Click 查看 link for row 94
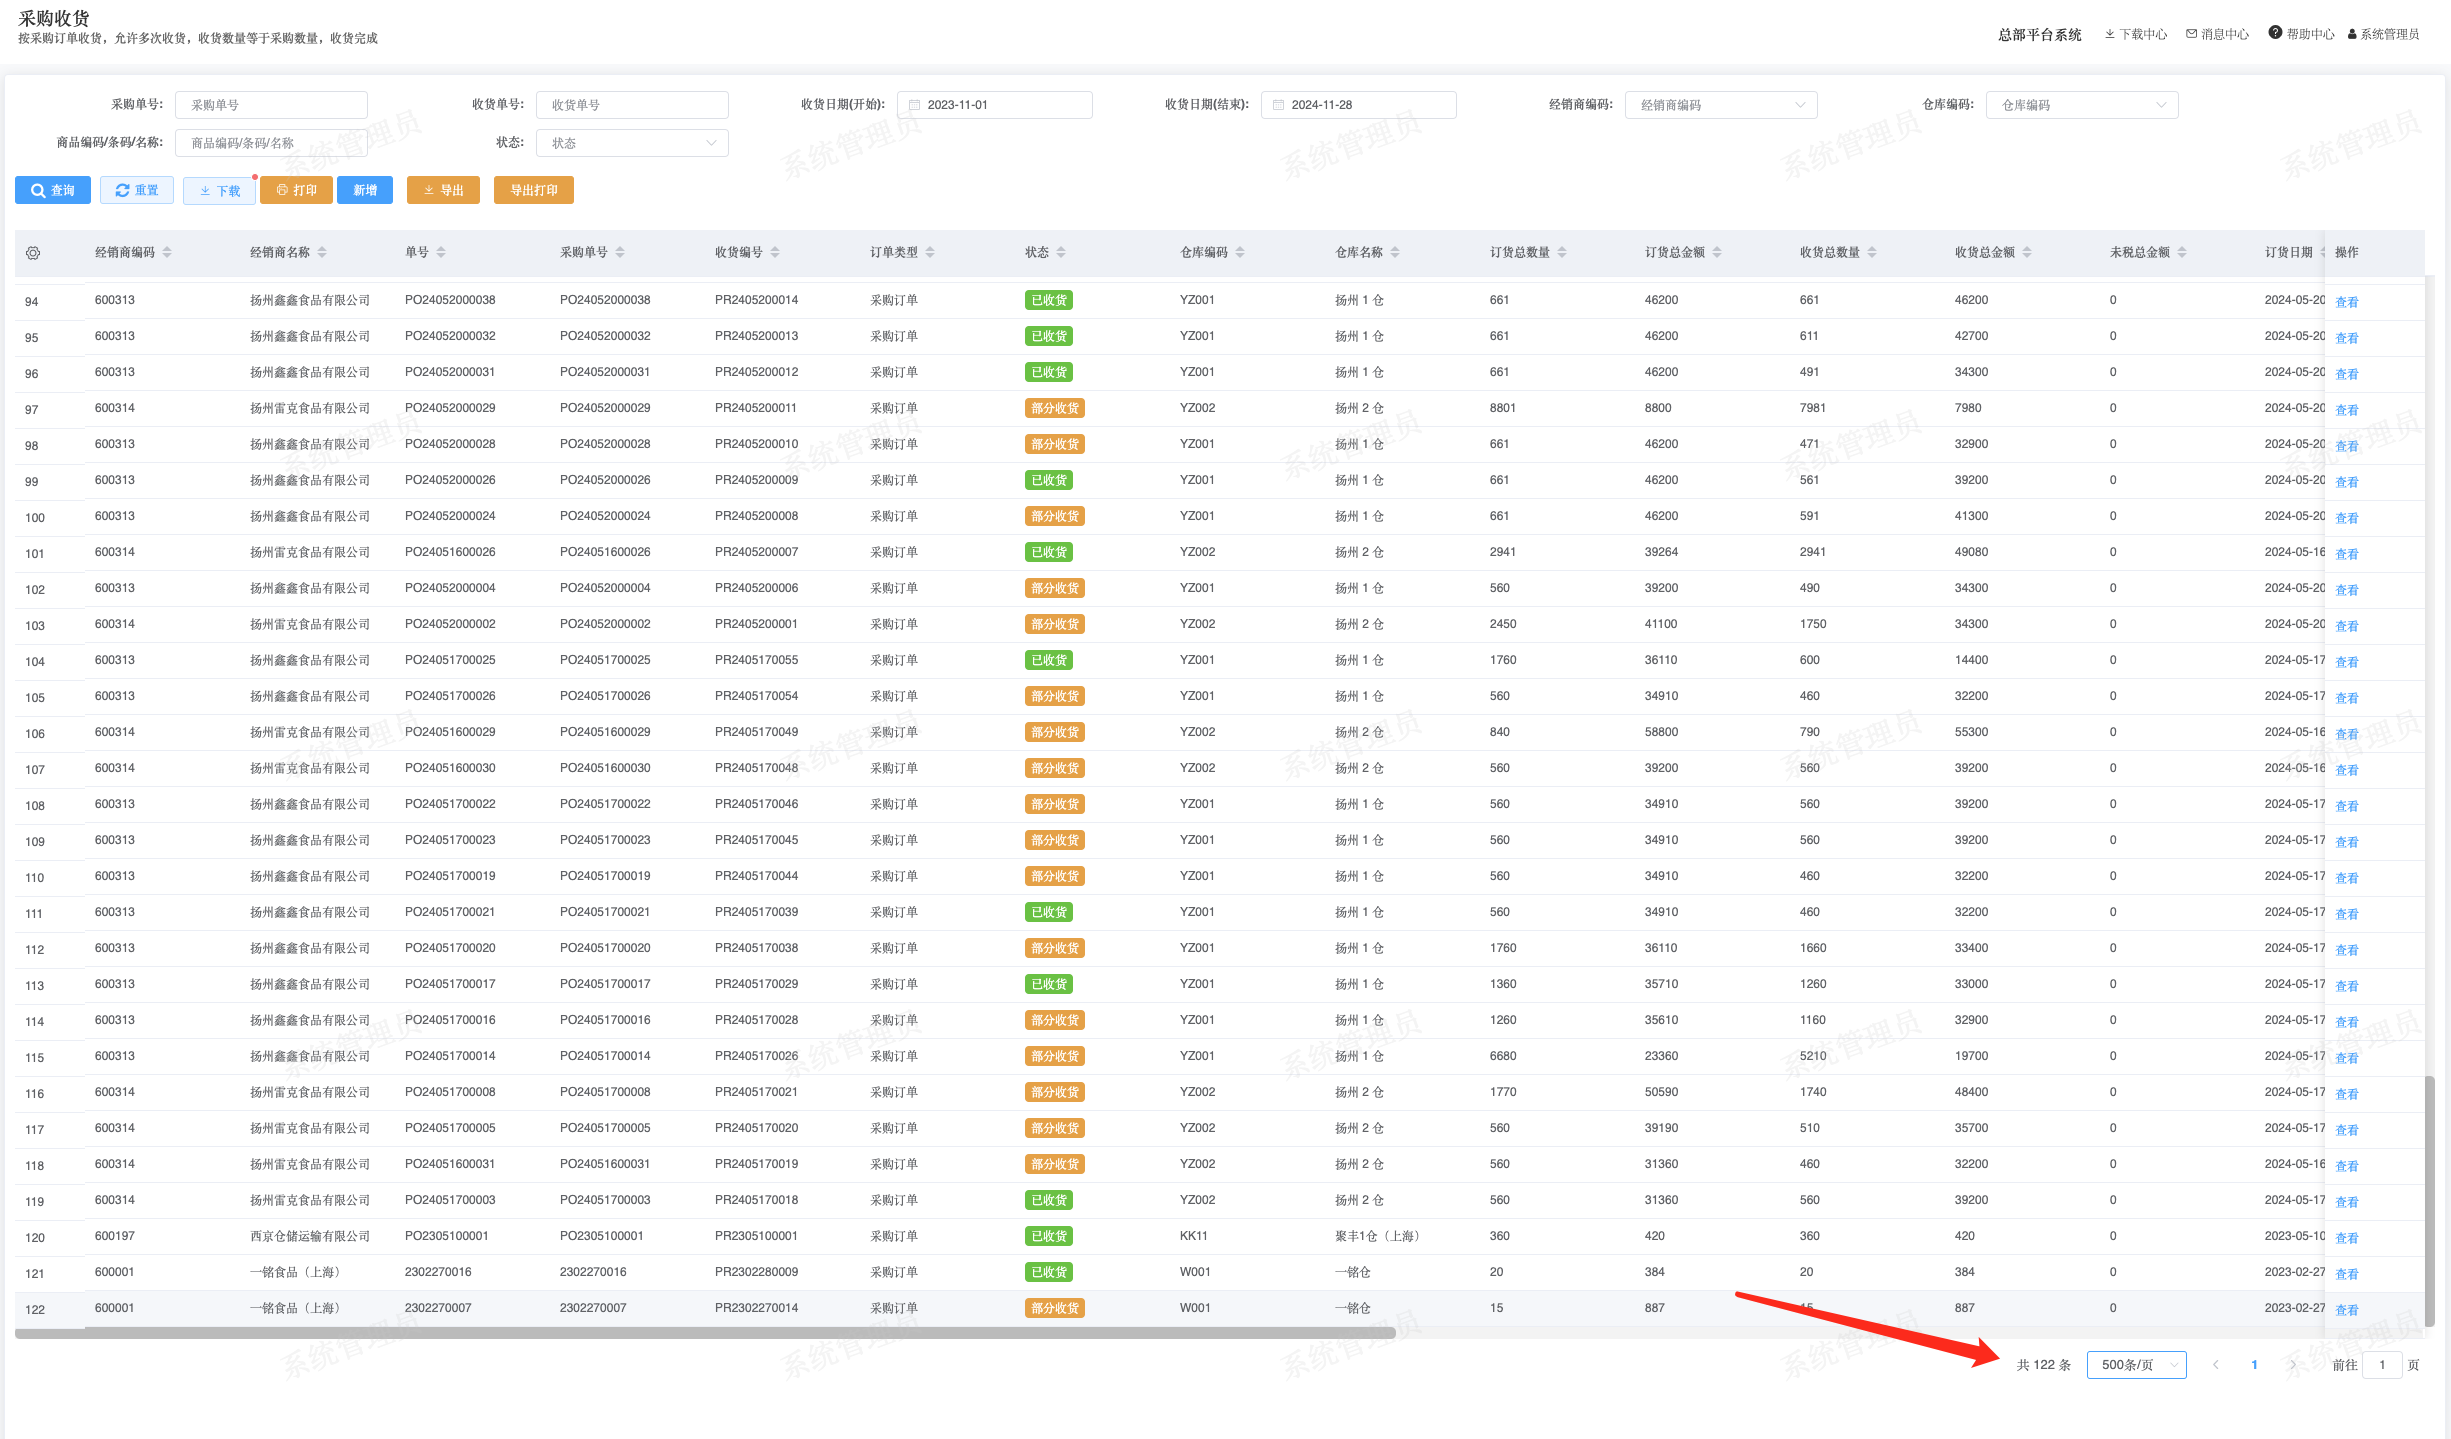Screen dimensions: 2451x1439 coord(2346,302)
